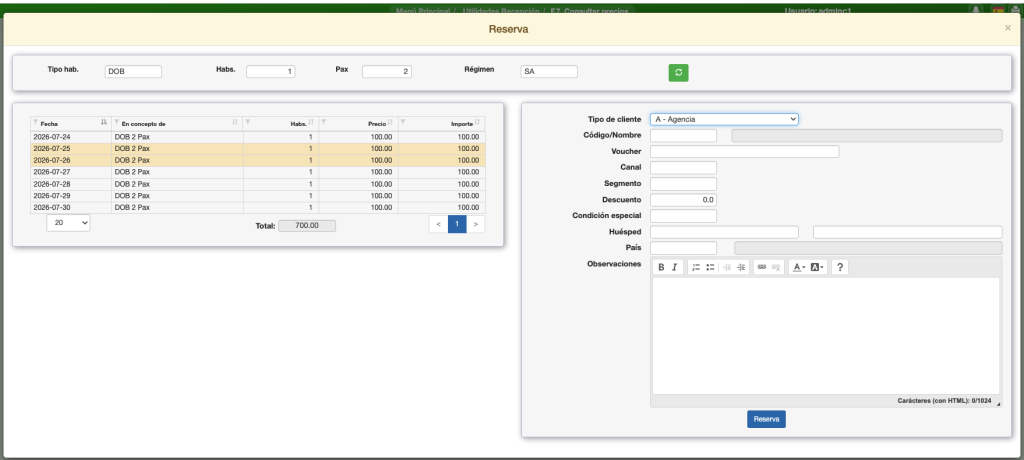Insert a bulleted list in the editor

710,267
